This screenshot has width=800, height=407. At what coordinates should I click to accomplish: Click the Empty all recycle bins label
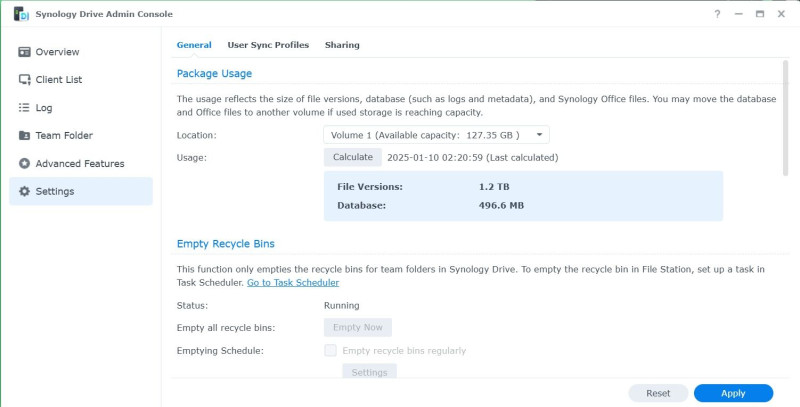(226, 328)
